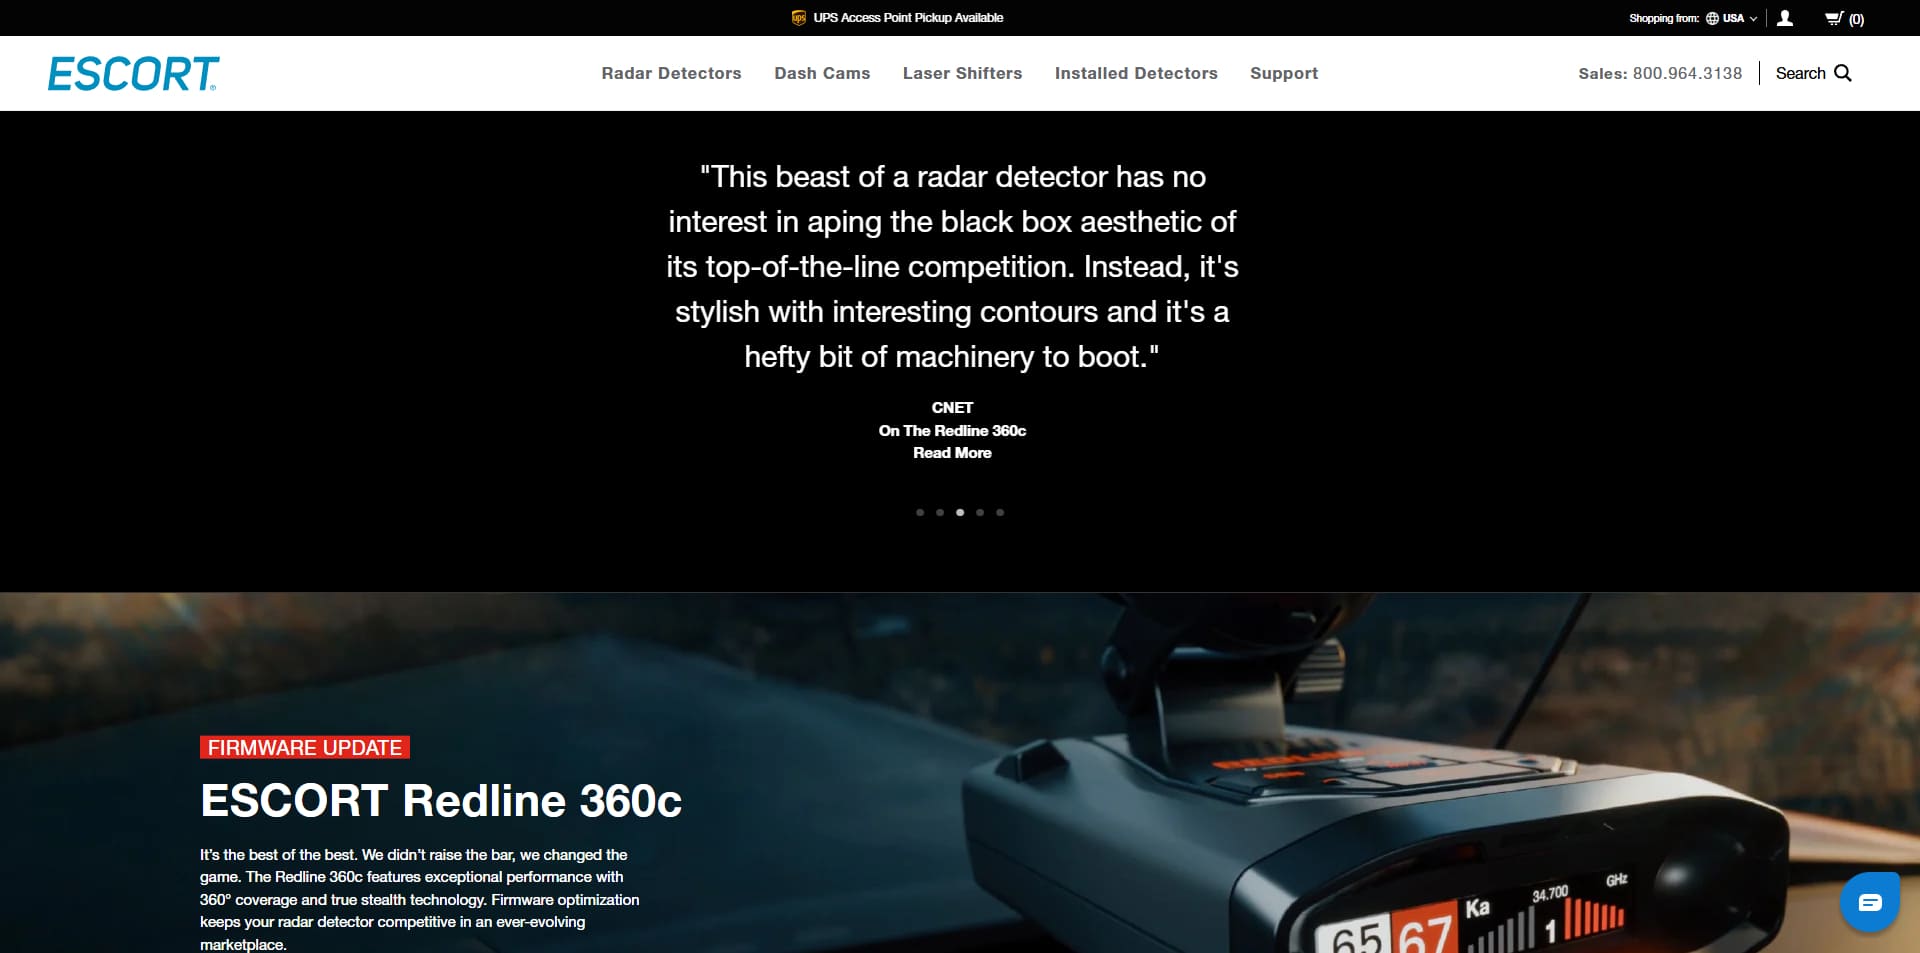Screen dimensions: 1920x953
Task: Click the FIRMWARE UPDATE red badge
Action: click(x=305, y=747)
